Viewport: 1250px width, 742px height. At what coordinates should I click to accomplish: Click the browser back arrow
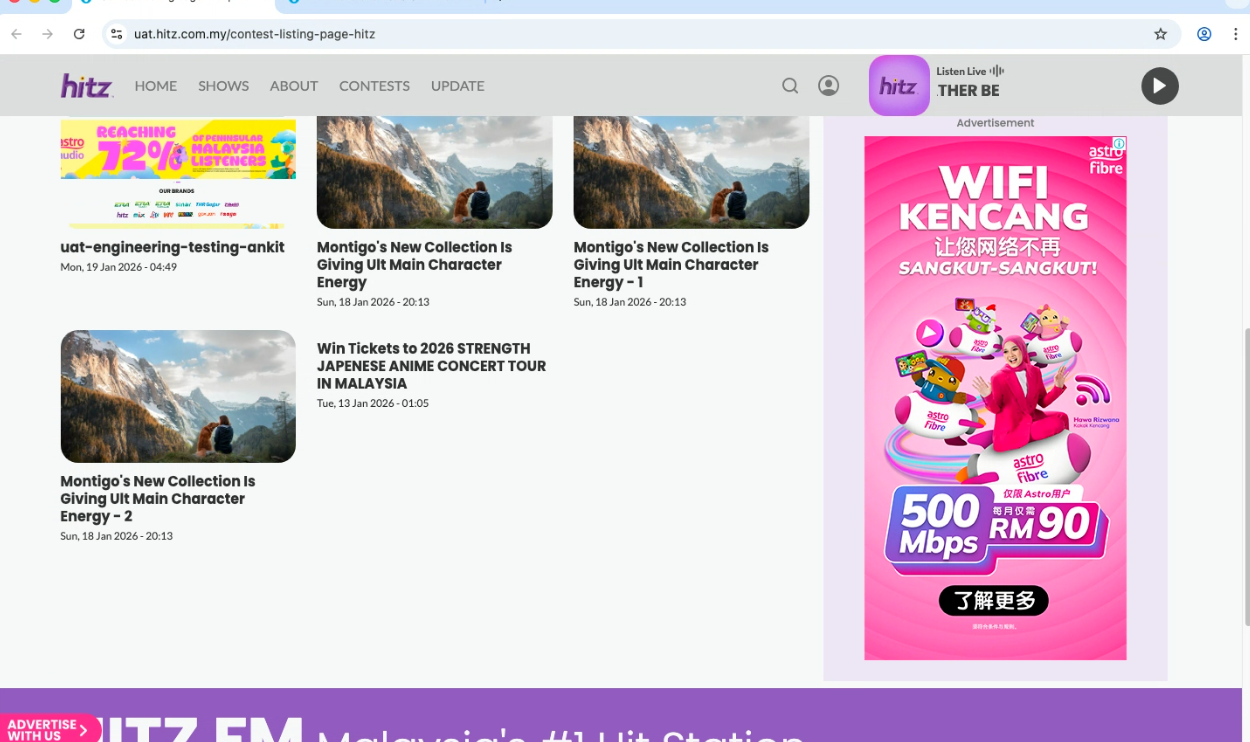(x=17, y=34)
